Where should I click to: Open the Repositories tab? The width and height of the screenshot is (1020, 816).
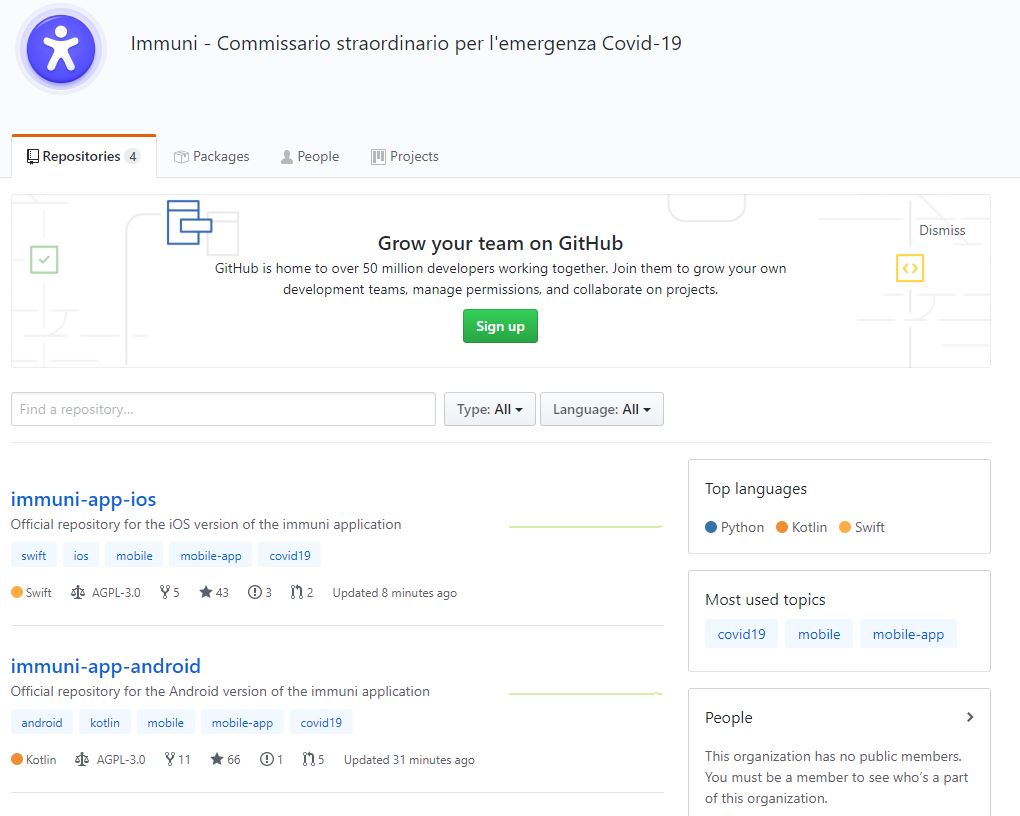click(83, 156)
